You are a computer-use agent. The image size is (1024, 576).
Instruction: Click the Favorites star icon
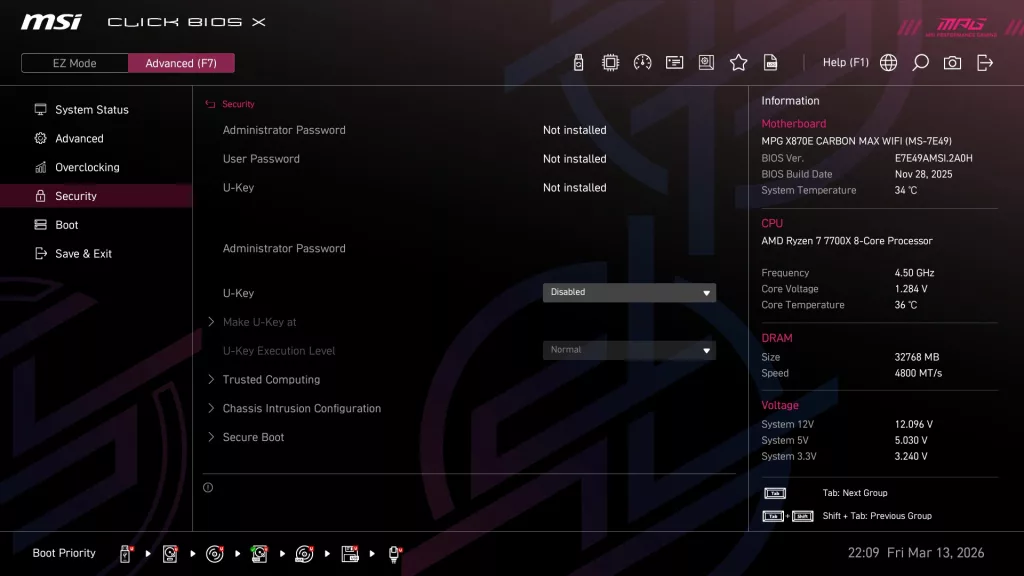738,62
